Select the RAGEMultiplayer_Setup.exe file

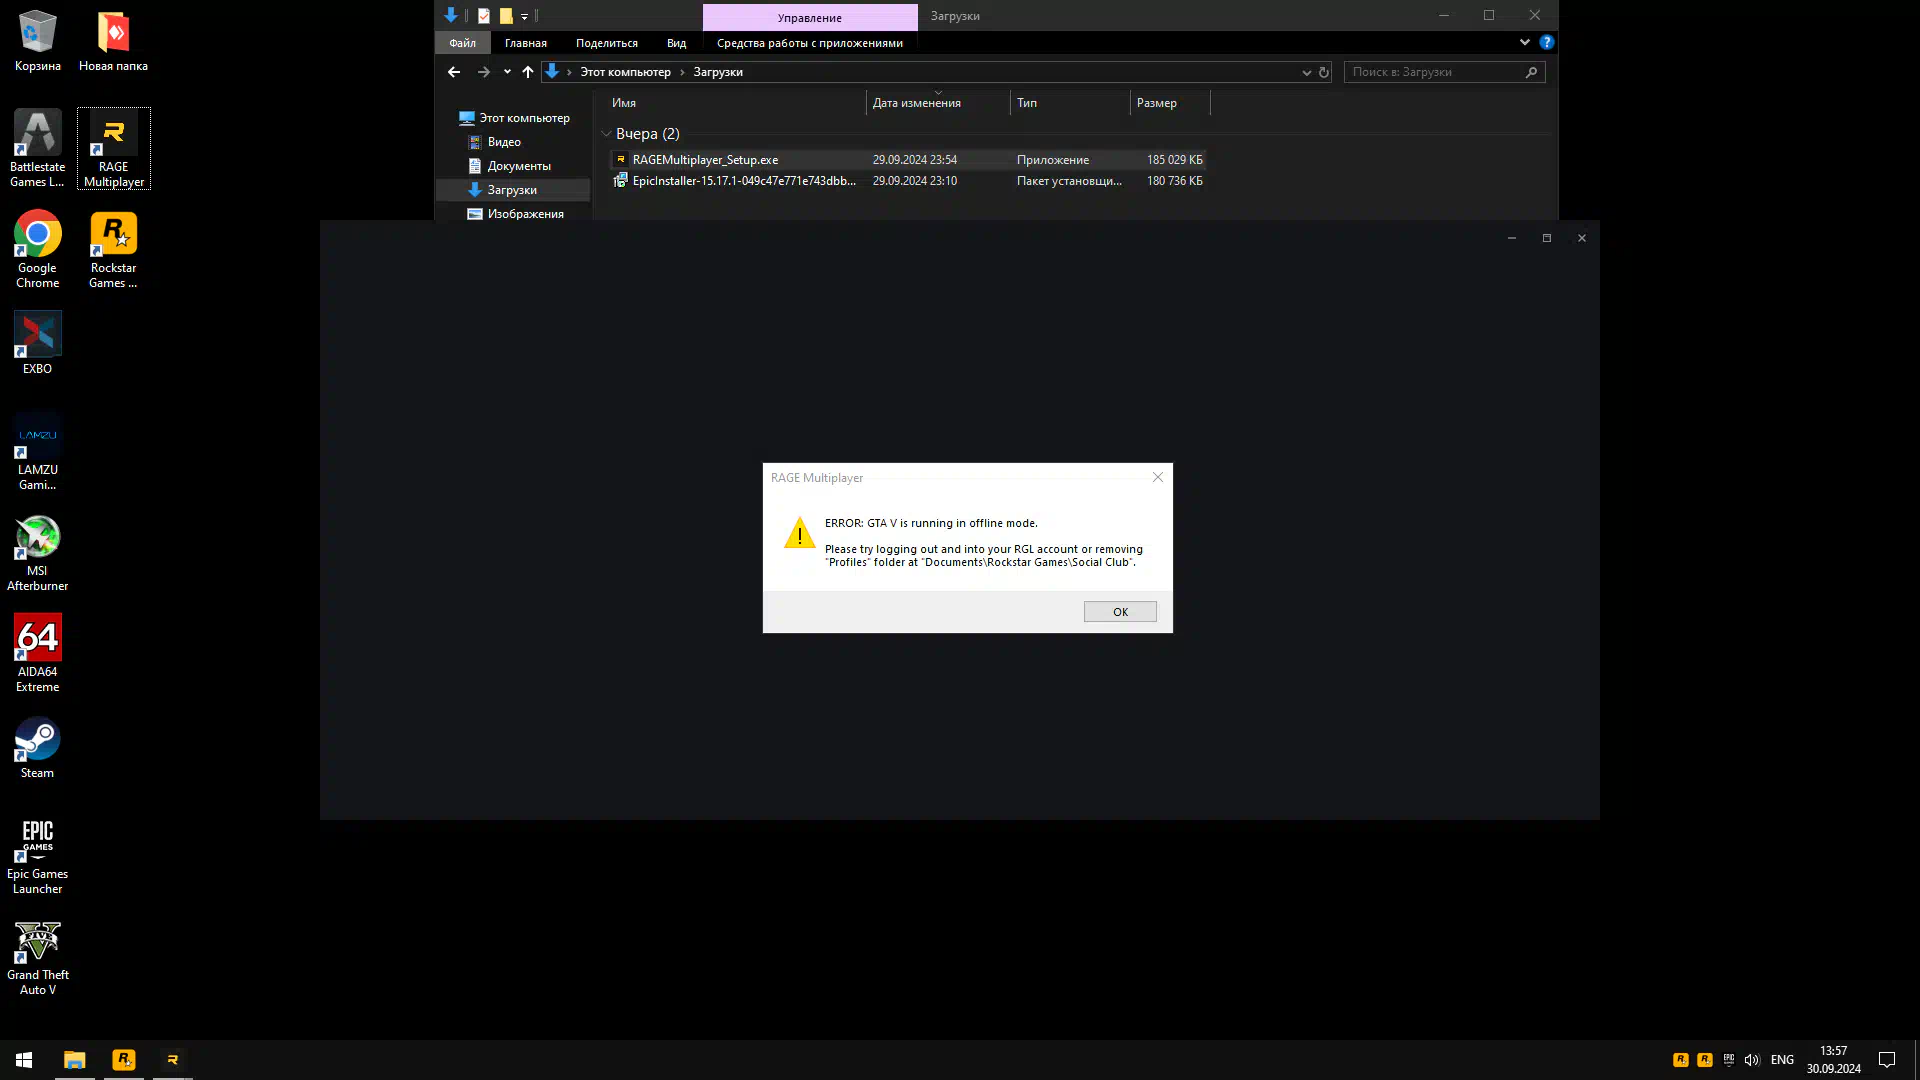[907, 160]
